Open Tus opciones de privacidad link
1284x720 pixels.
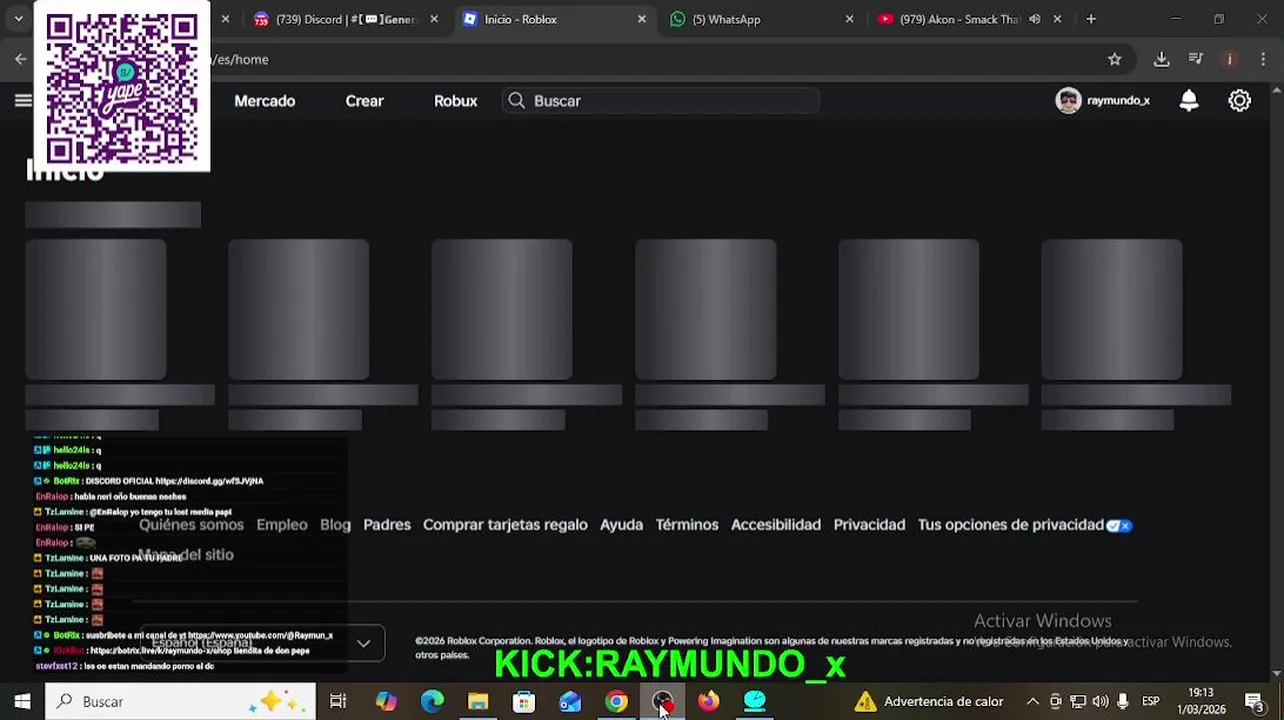click(1025, 524)
